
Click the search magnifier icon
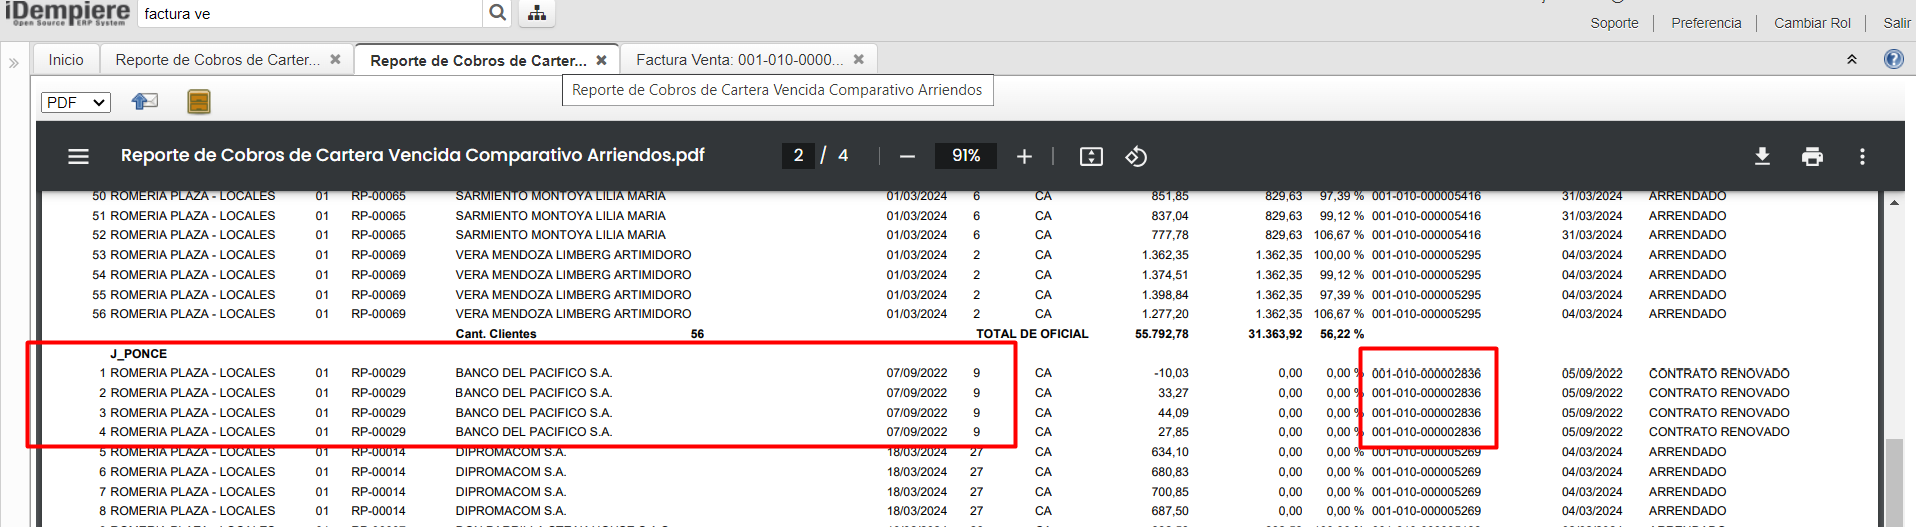[497, 13]
